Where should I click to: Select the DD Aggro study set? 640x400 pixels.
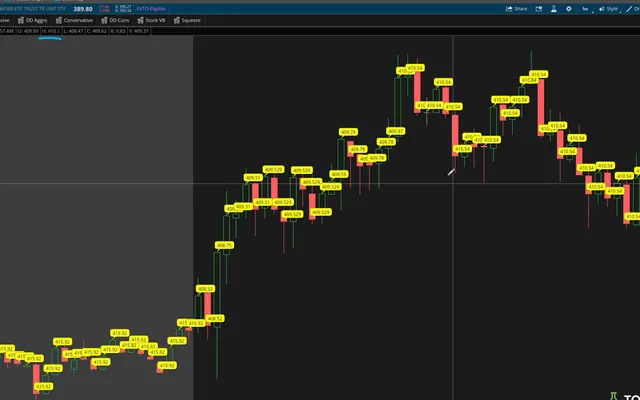33,20
